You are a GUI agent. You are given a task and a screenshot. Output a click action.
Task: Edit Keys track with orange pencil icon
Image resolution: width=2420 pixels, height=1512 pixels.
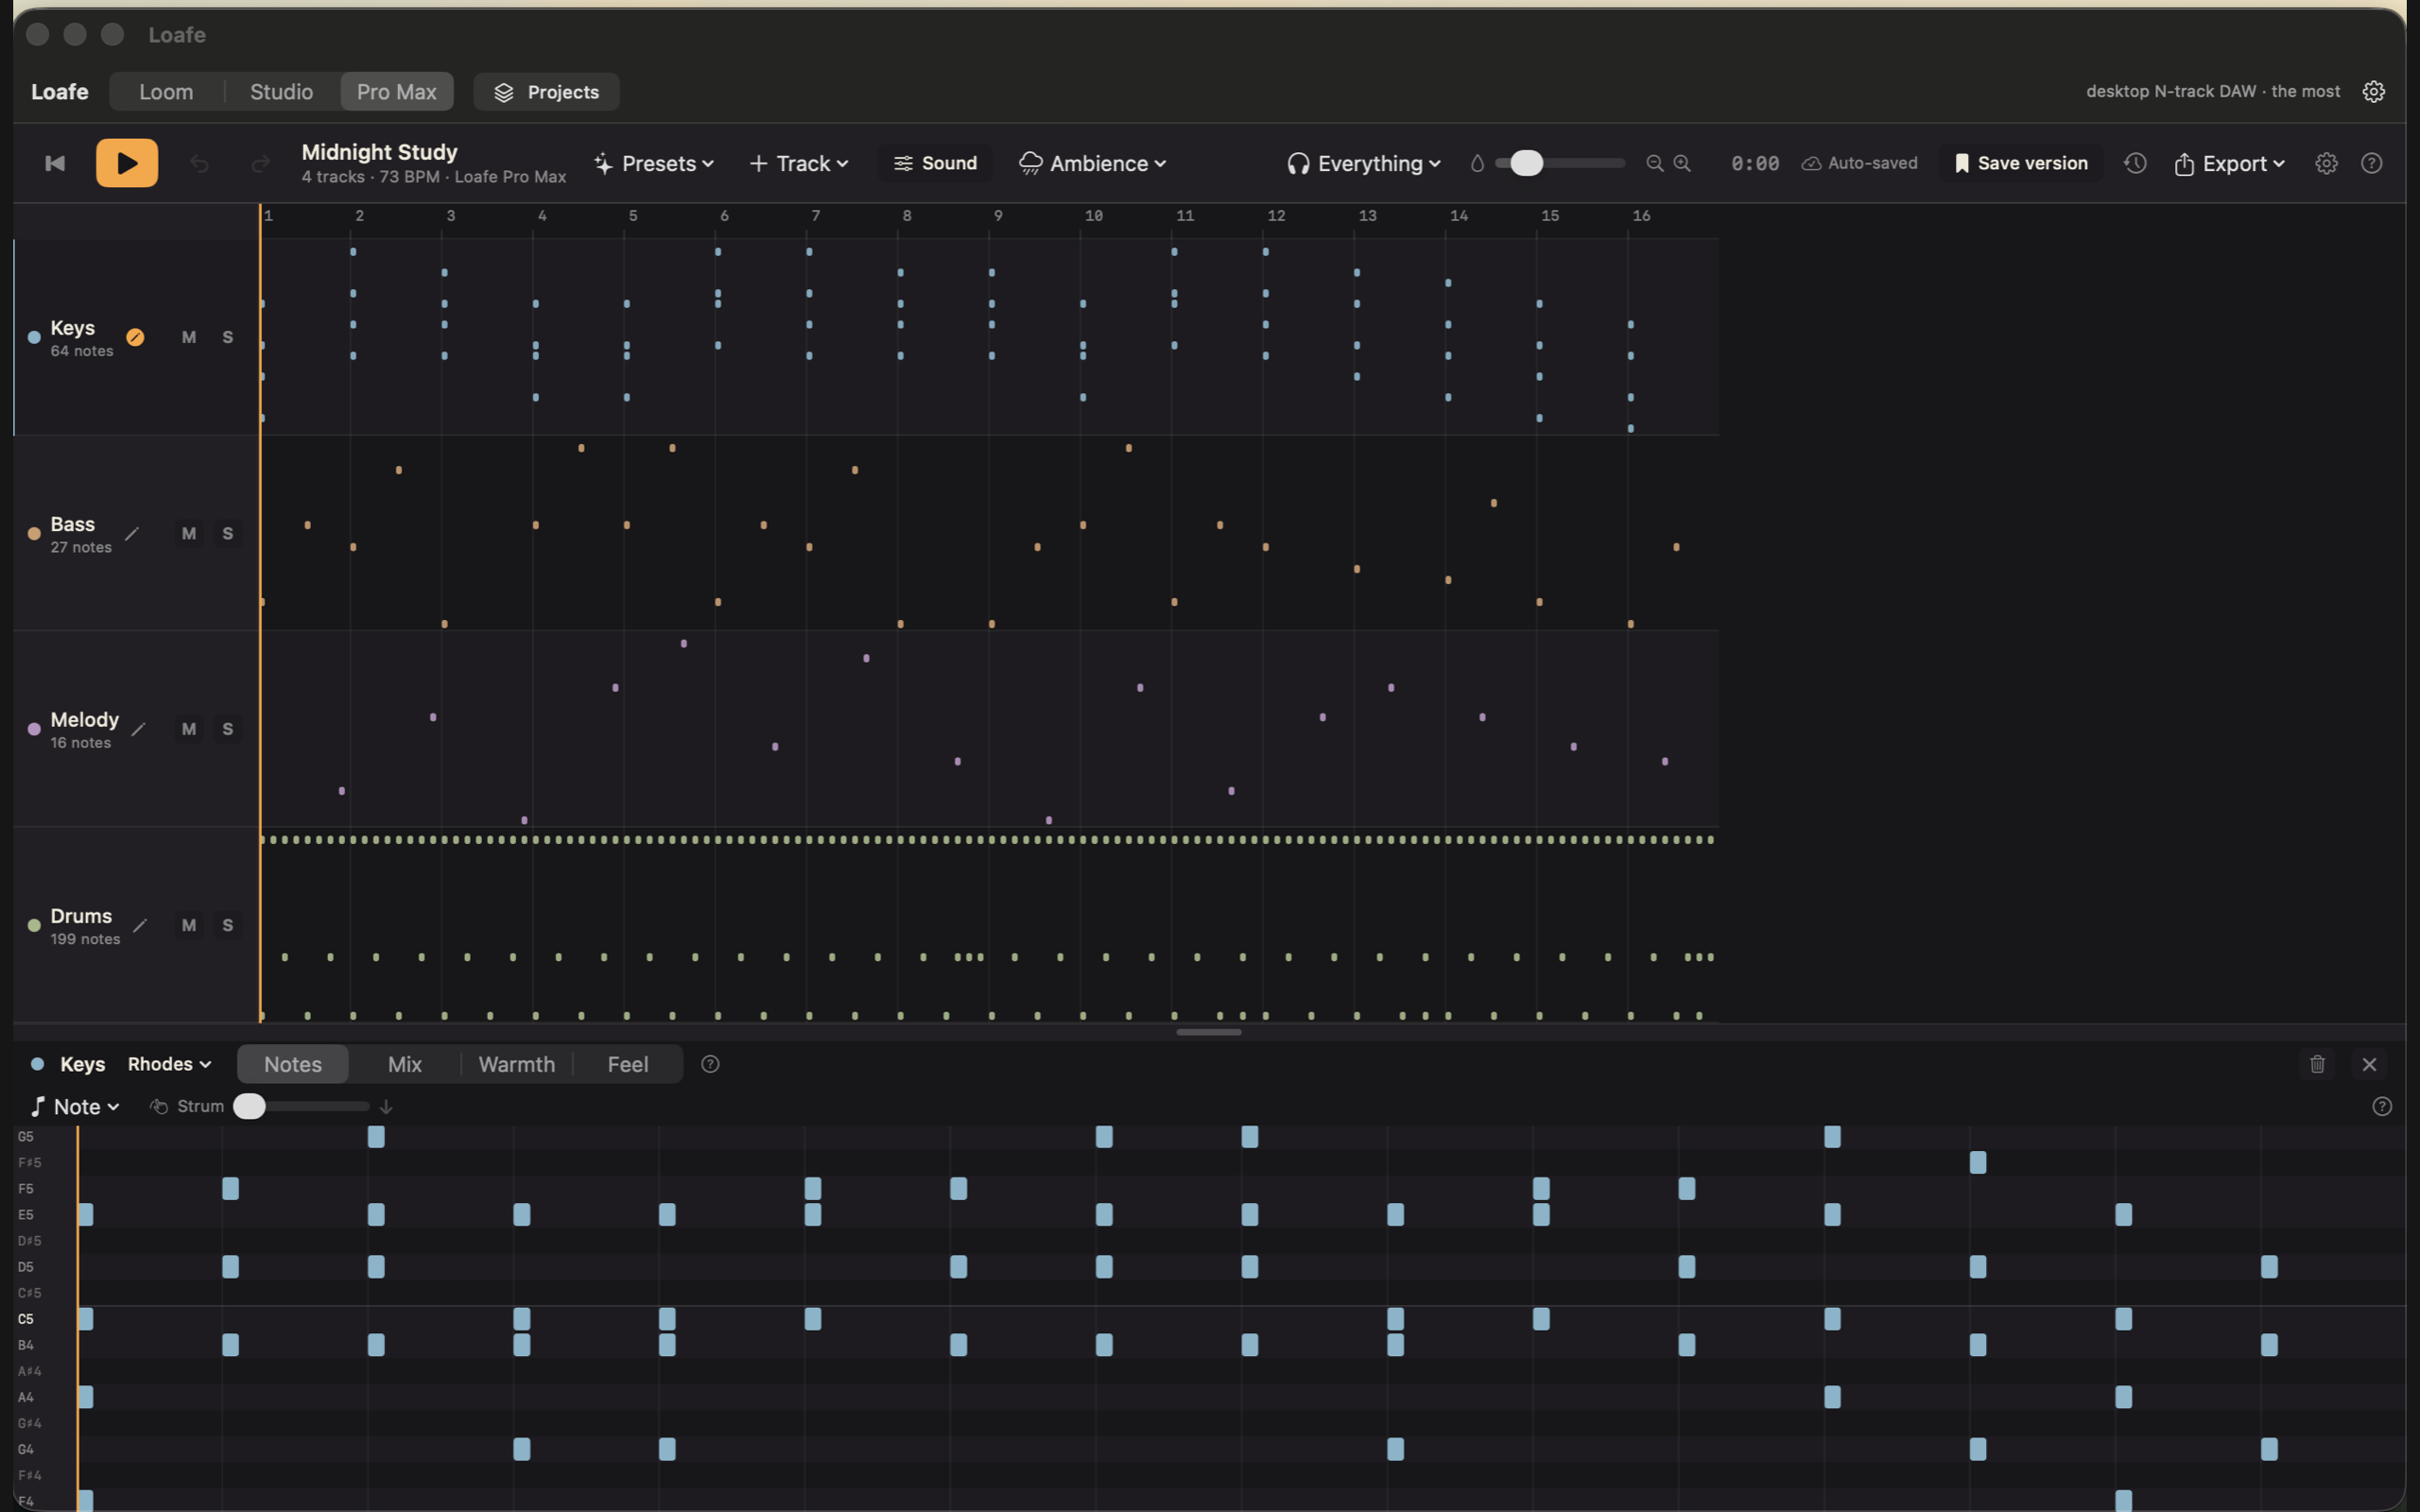(x=135, y=337)
